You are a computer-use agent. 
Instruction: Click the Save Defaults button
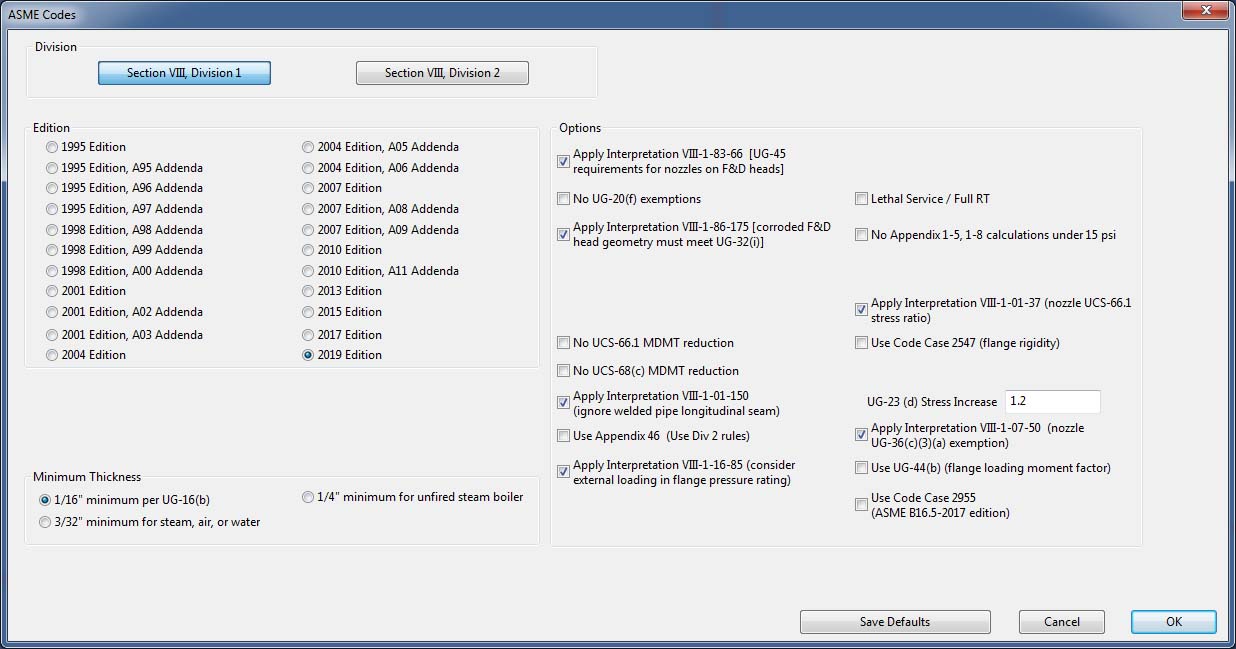(895, 622)
